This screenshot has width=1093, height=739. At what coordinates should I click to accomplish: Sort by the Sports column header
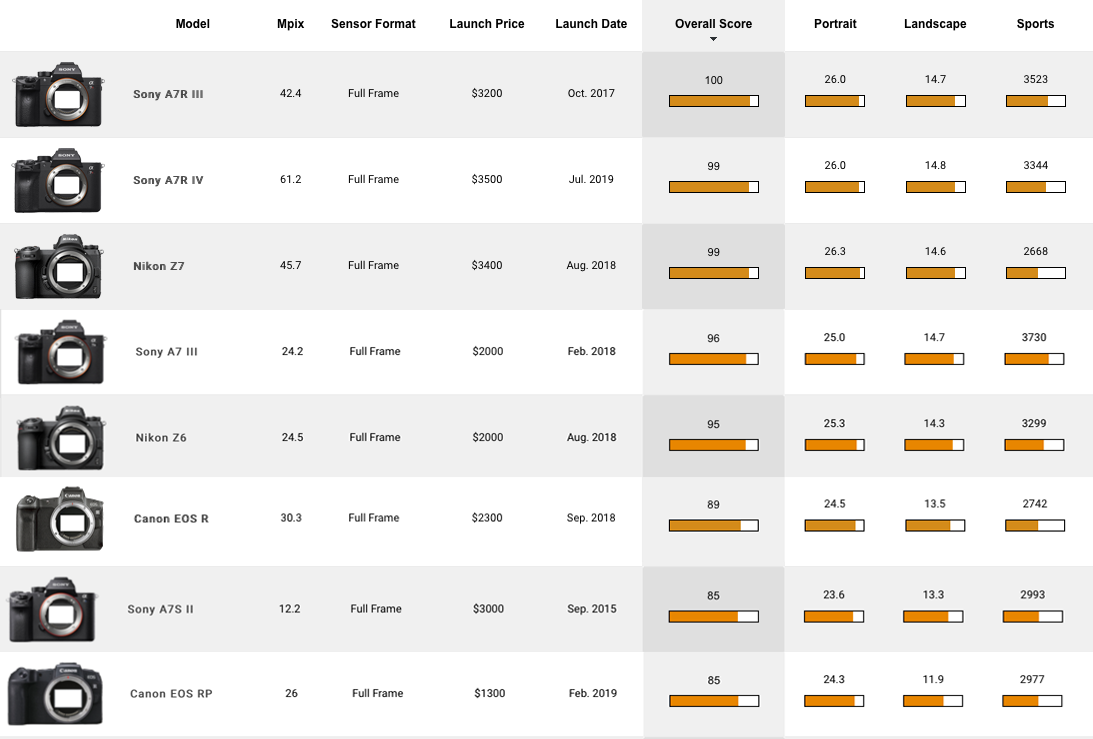pos(1035,24)
